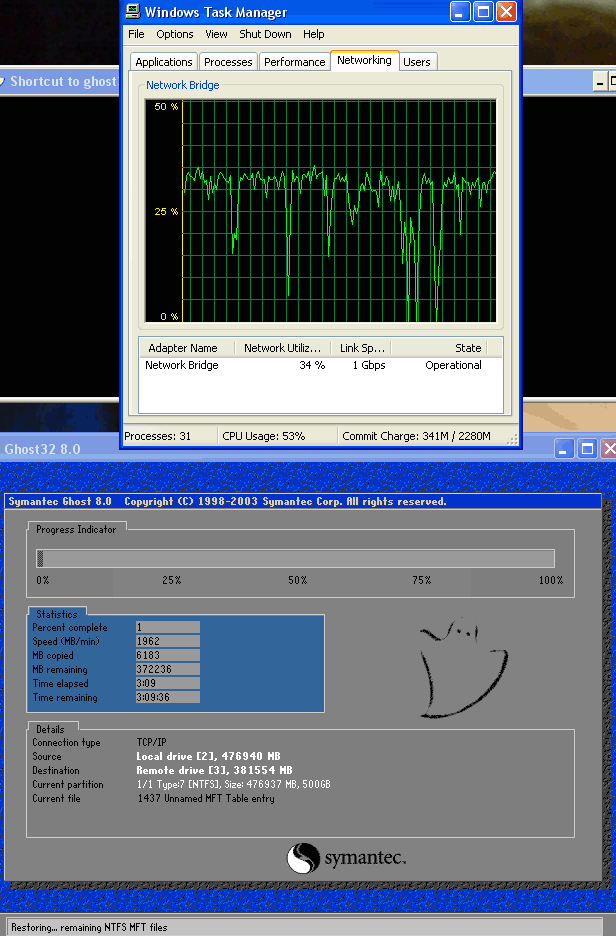Open the View menu in Task Manager

(216, 34)
